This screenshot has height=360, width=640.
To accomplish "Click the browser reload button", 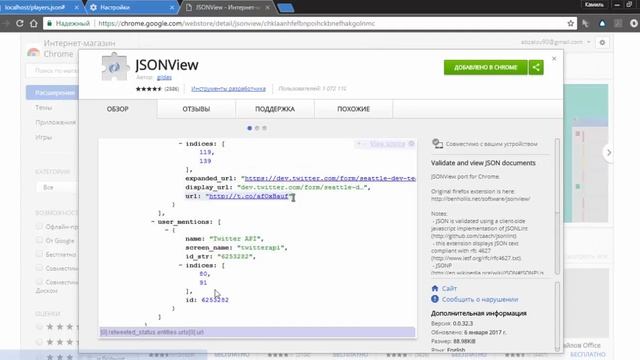I will click(20, 23).
